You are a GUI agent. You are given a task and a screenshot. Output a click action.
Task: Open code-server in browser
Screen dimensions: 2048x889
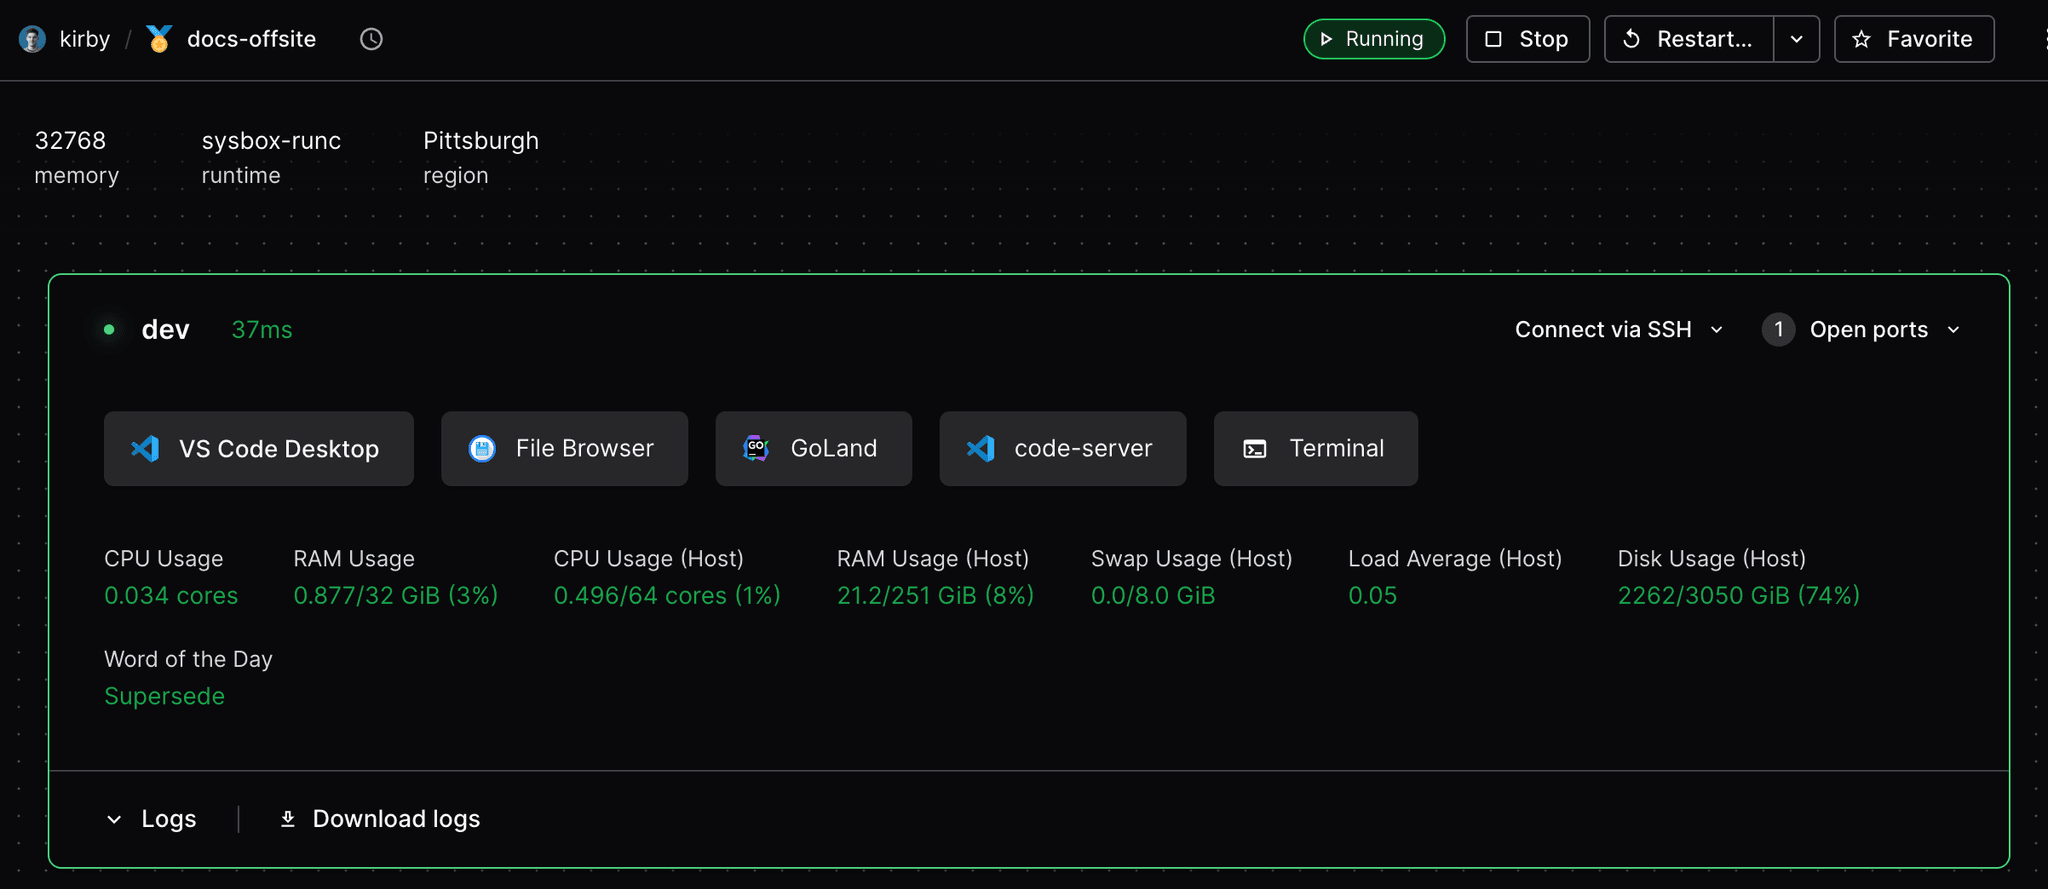pos(1062,448)
